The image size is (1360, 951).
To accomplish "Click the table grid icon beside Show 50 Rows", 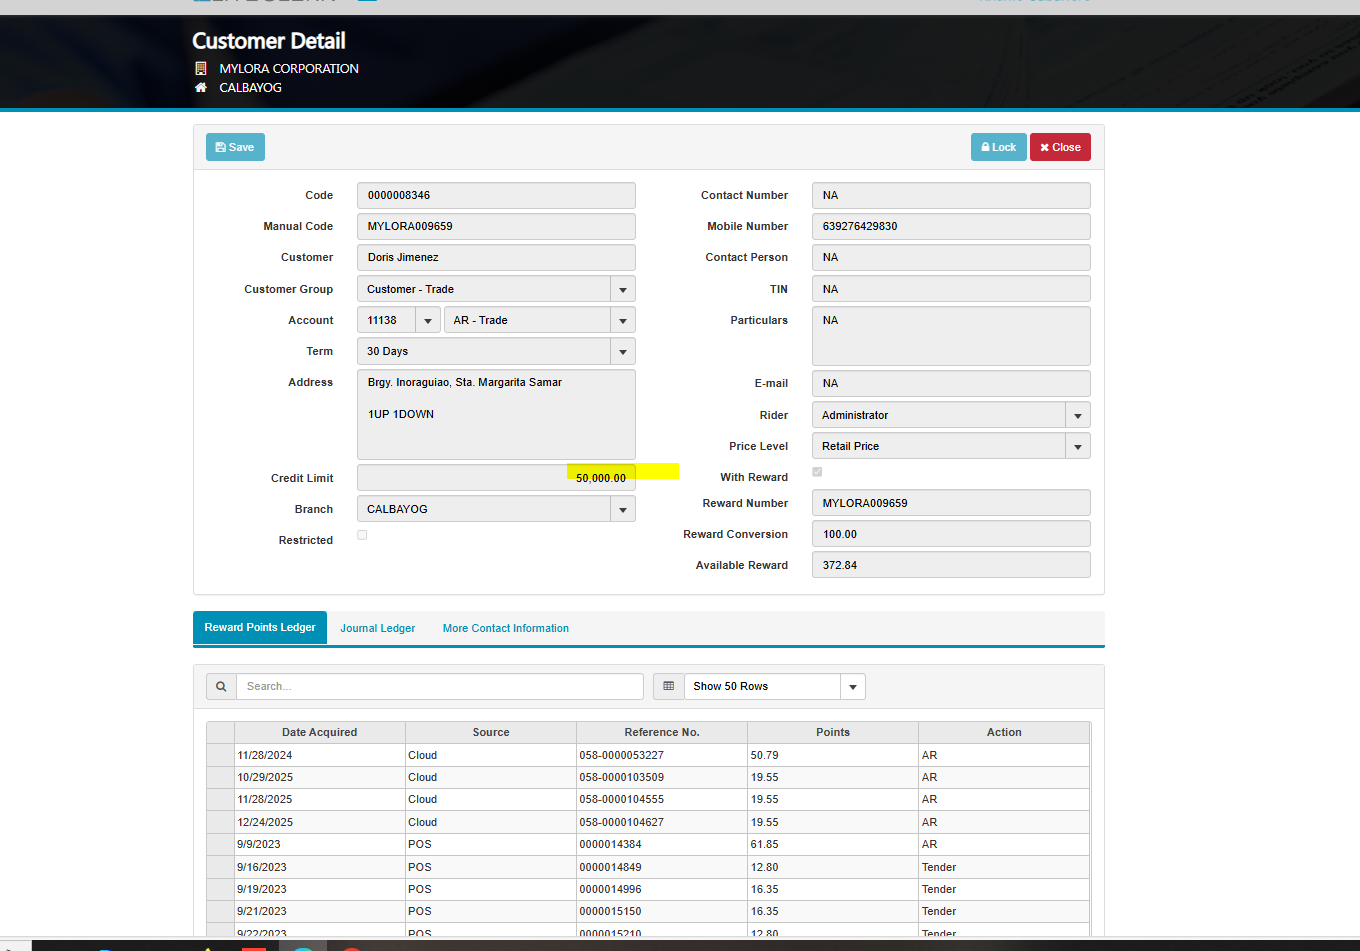I will (x=669, y=687).
